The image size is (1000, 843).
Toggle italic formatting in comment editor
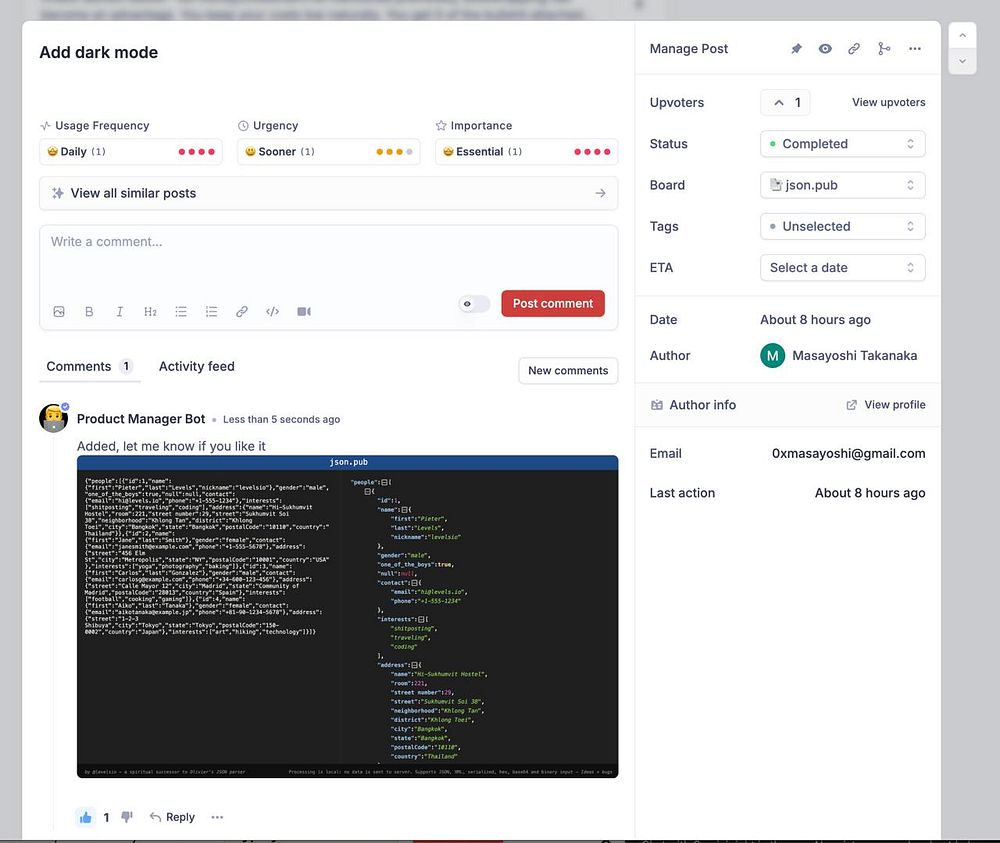[x=119, y=312]
